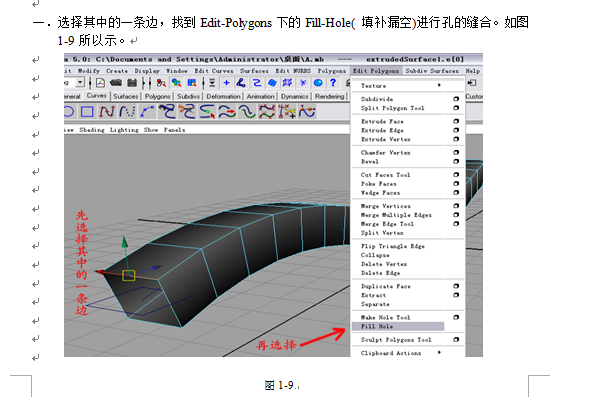Open the viewport Lighting menu
This screenshot has width=612, height=402.
[124, 130]
